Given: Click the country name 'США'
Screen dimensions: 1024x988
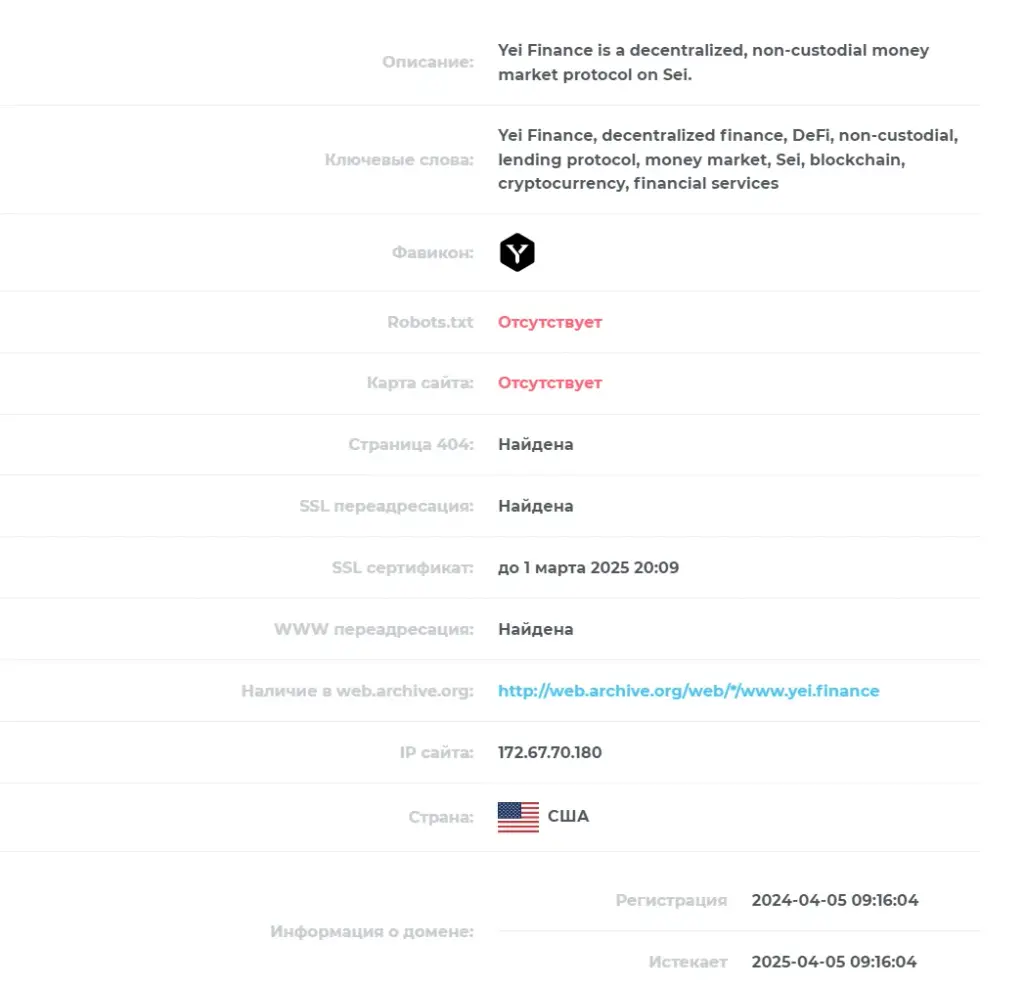Looking at the screenshot, I should [568, 816].
